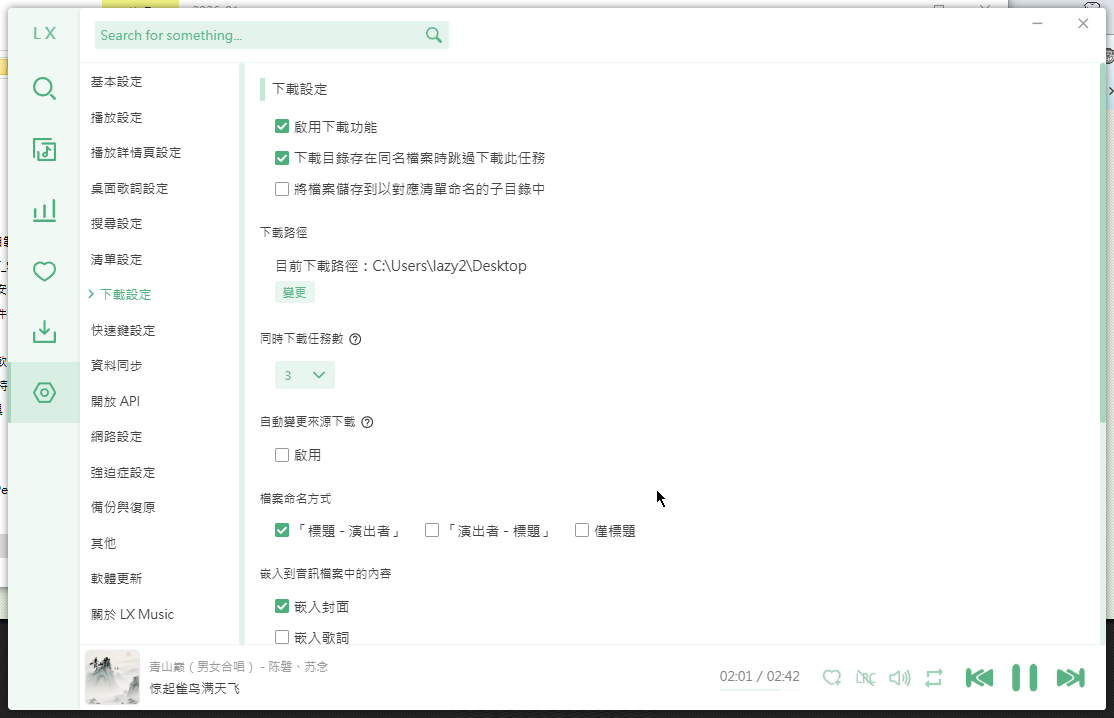
Task: Go to 關於 LX Music section
Action: [x=132, y=614]
